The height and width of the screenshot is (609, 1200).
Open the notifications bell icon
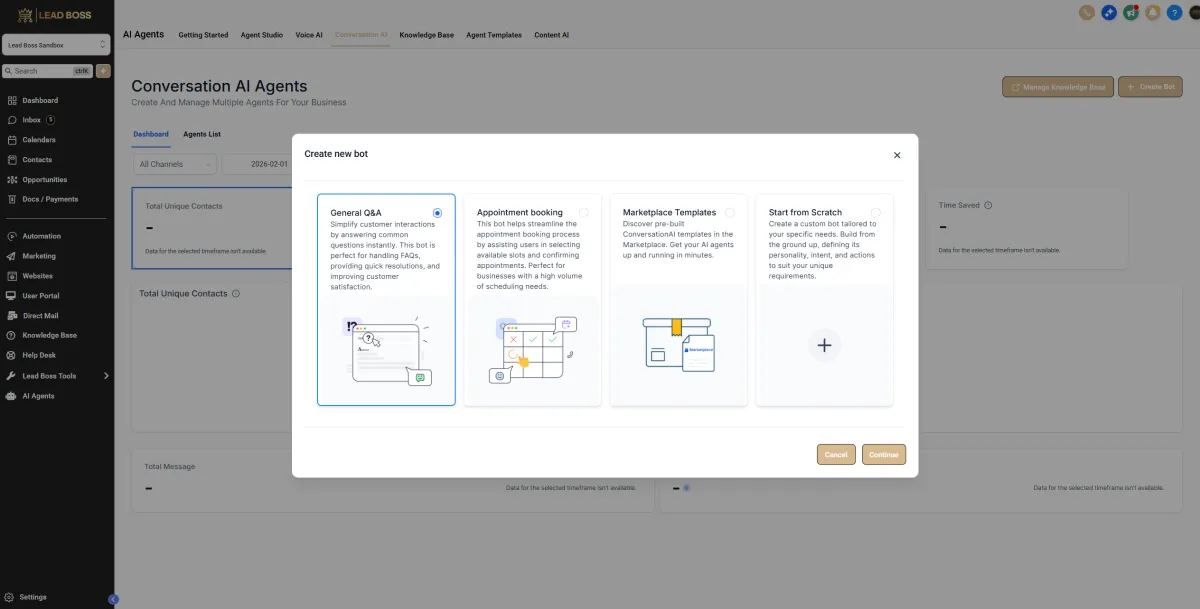[1153, 12]
